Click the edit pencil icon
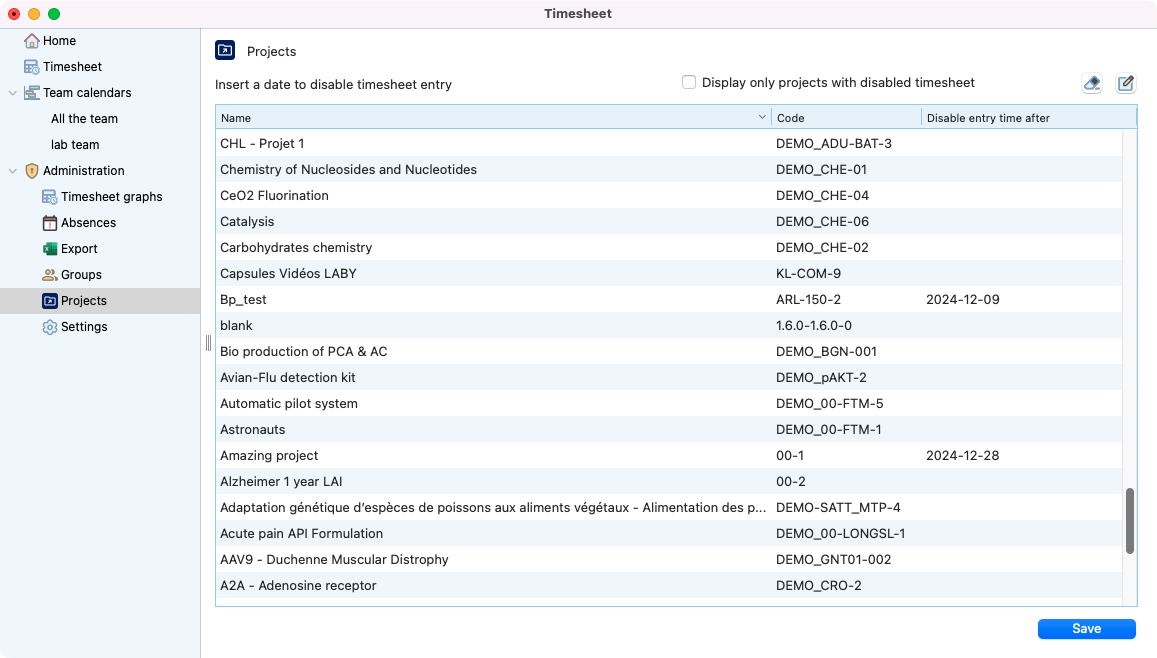This screenshot has width=1157, height=658. tap(1125, 83)
